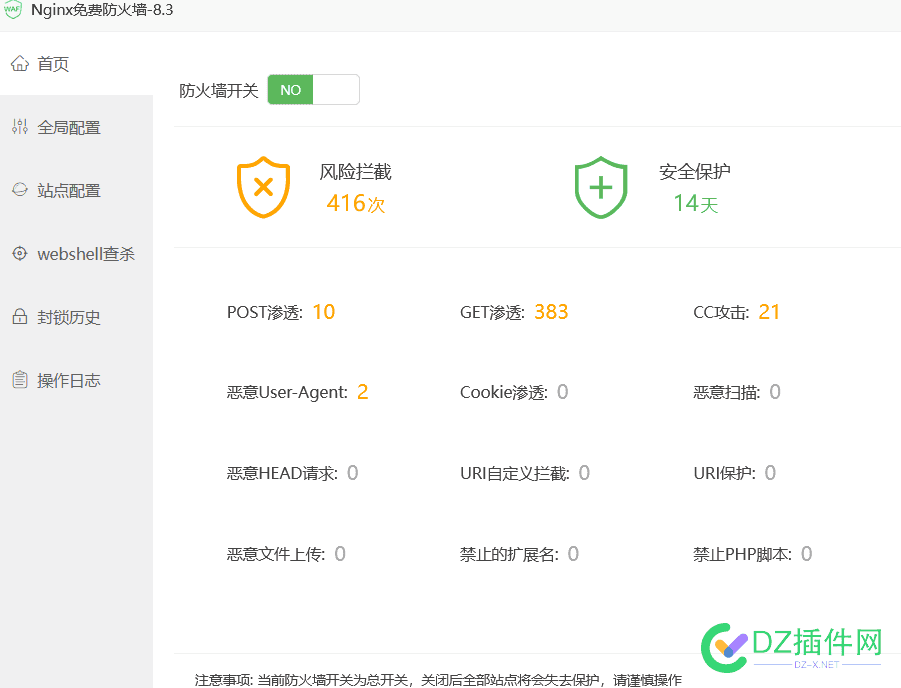901x688 pixels.
Task: Click the GET渗透 label
Action: point(492,313)
